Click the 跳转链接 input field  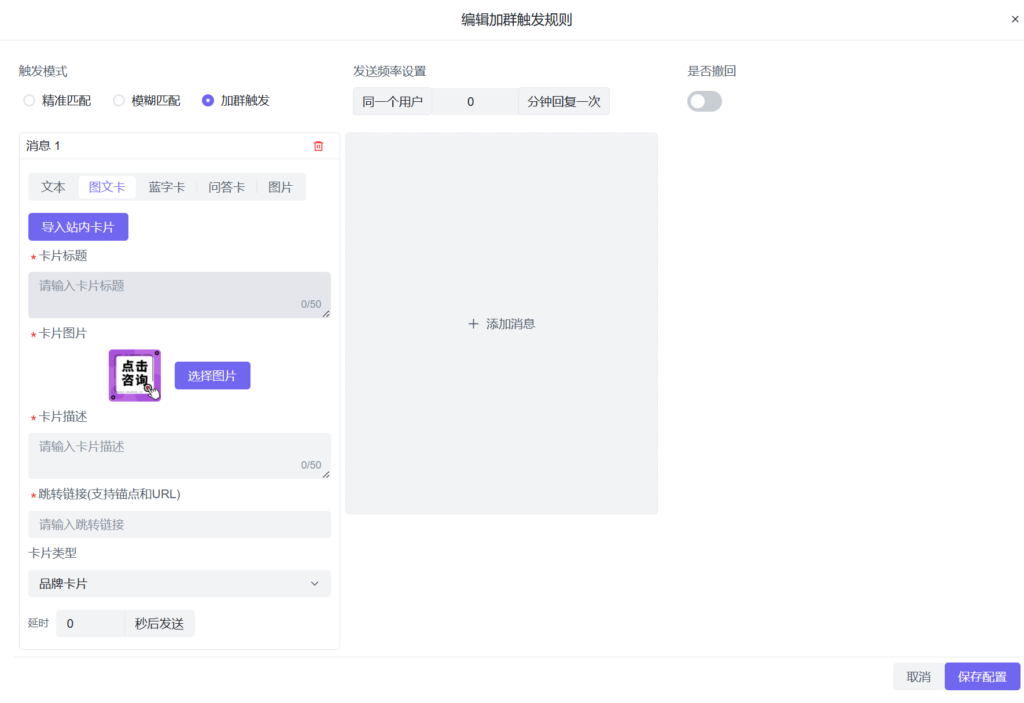(179, 525)
